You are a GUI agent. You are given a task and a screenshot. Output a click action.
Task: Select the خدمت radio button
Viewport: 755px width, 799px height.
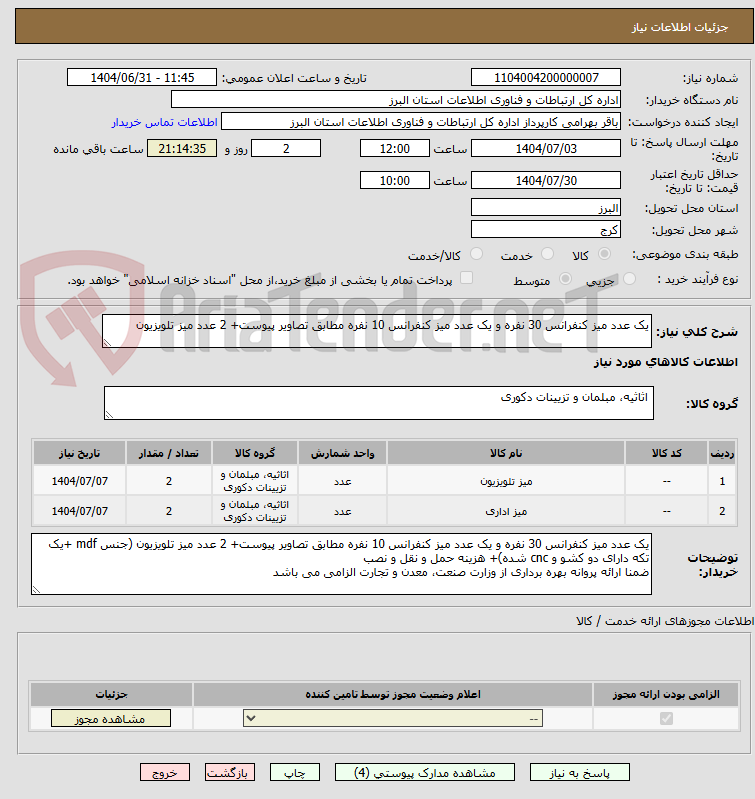tap(548, 254)
